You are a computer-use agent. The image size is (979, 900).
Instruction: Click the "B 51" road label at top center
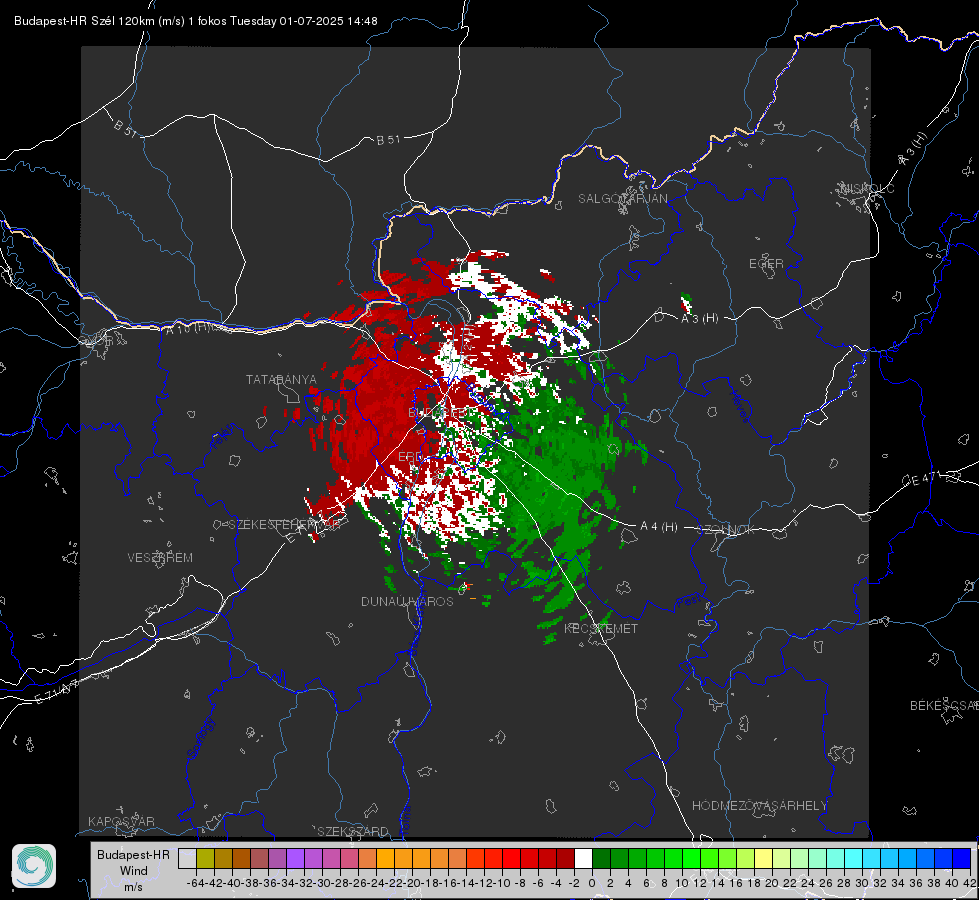click(388, 140)
